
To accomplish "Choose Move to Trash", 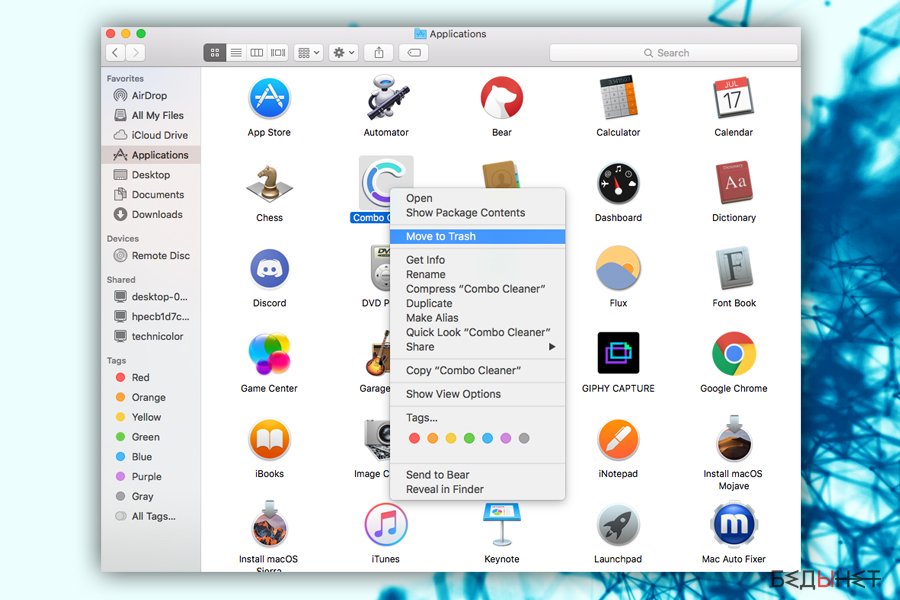I will tap(477, 236).
